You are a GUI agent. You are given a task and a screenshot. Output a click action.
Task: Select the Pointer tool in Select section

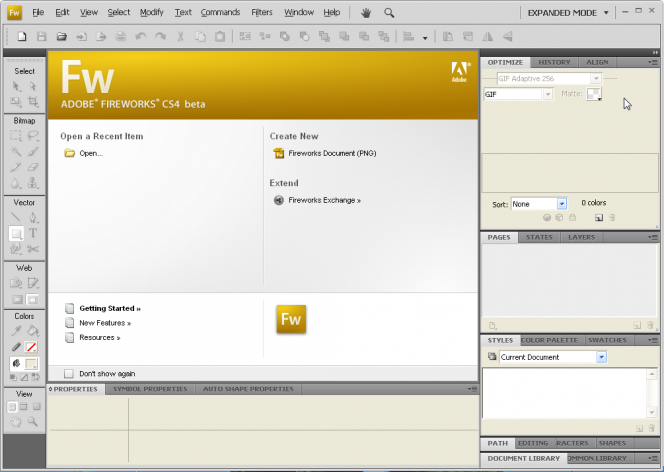coord(16,86)
